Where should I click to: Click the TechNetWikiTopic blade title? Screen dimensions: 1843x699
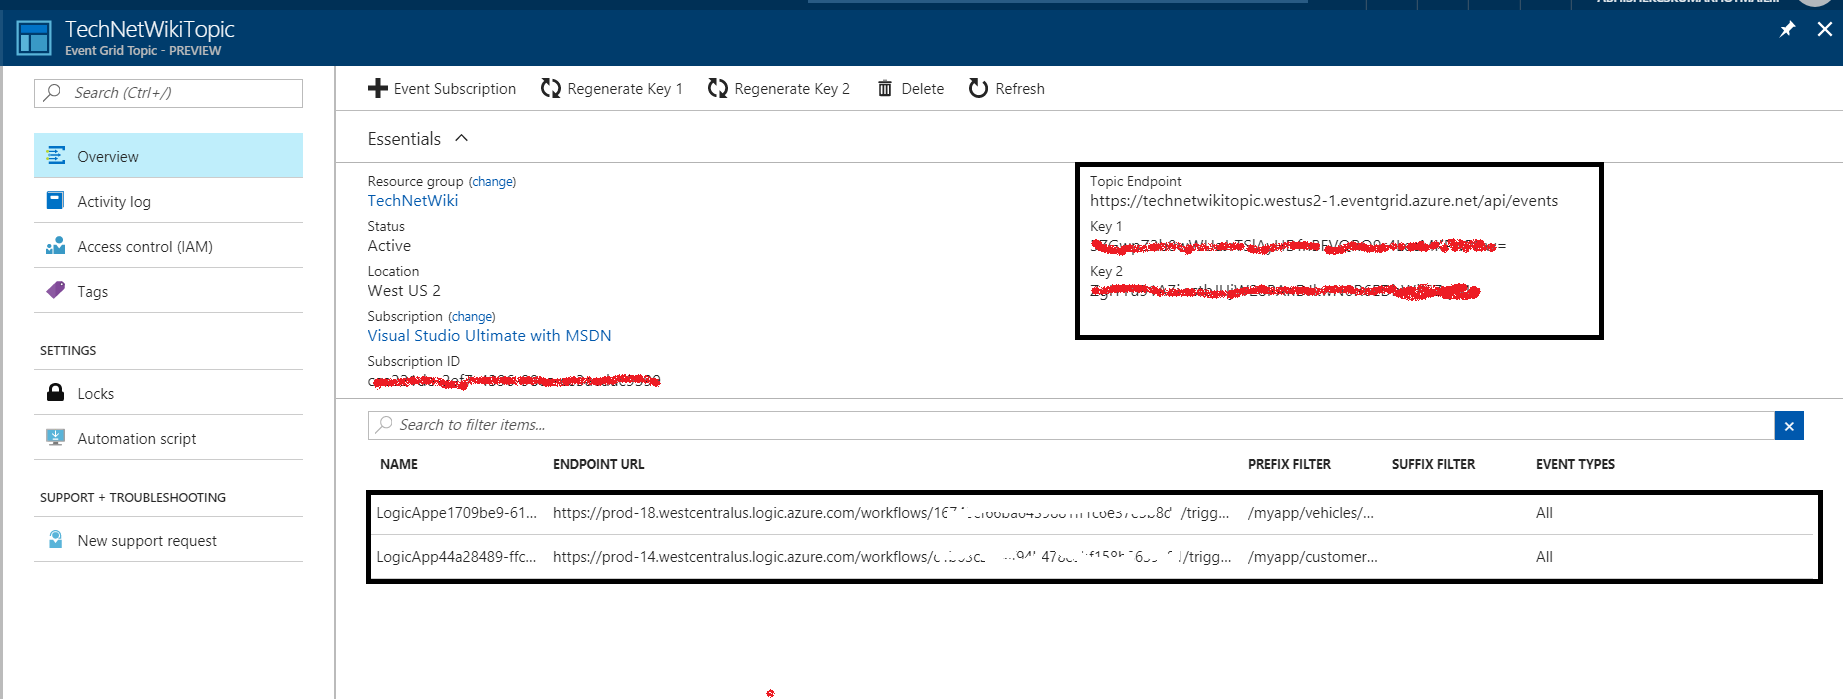click(150, 29)
